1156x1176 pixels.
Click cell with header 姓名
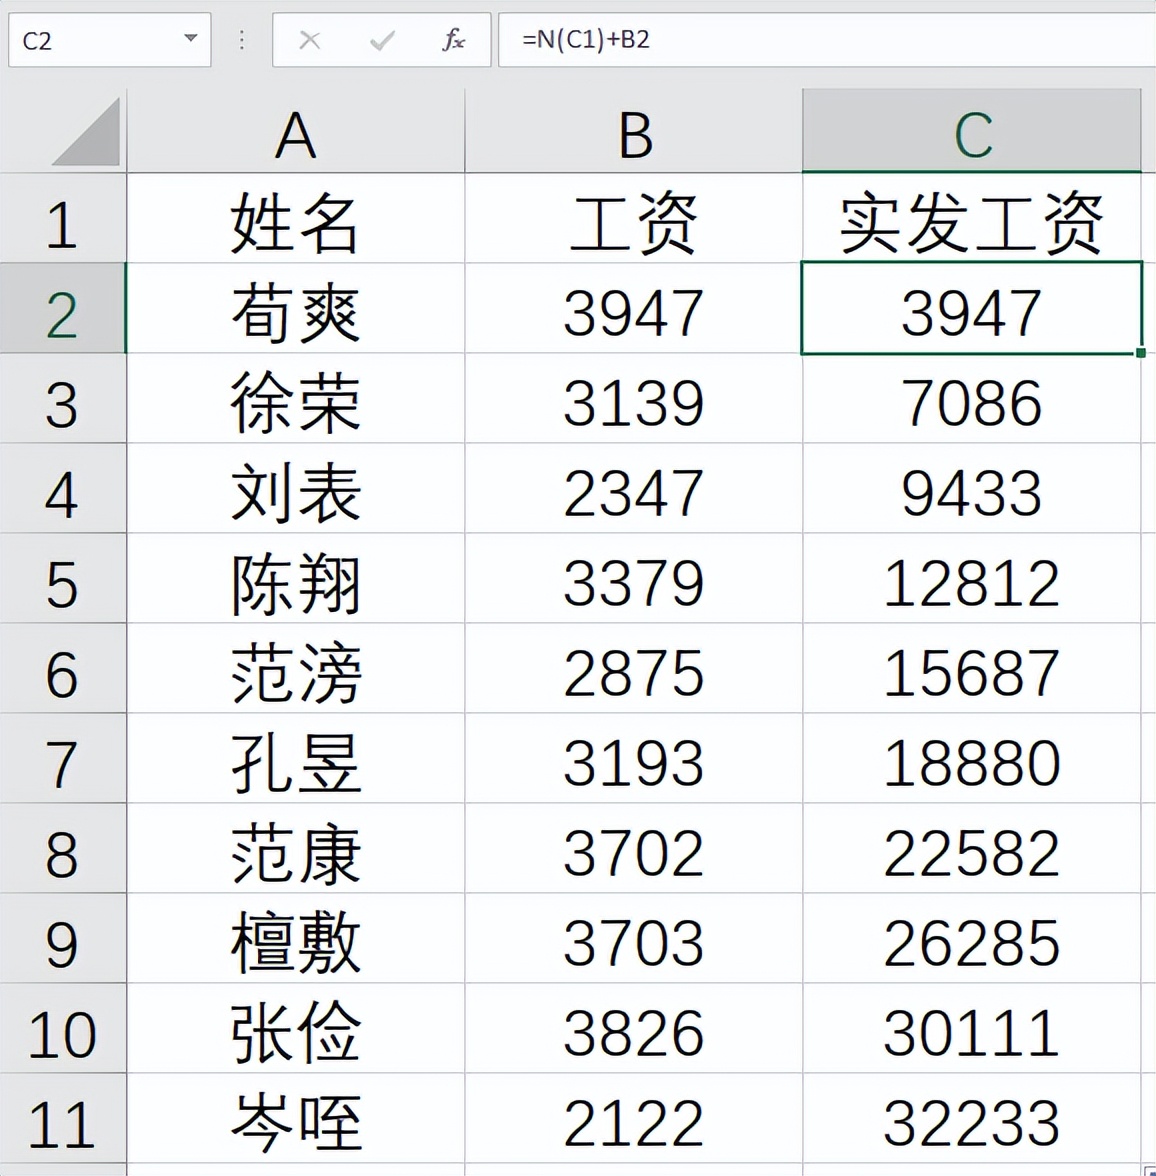[296, 218]
